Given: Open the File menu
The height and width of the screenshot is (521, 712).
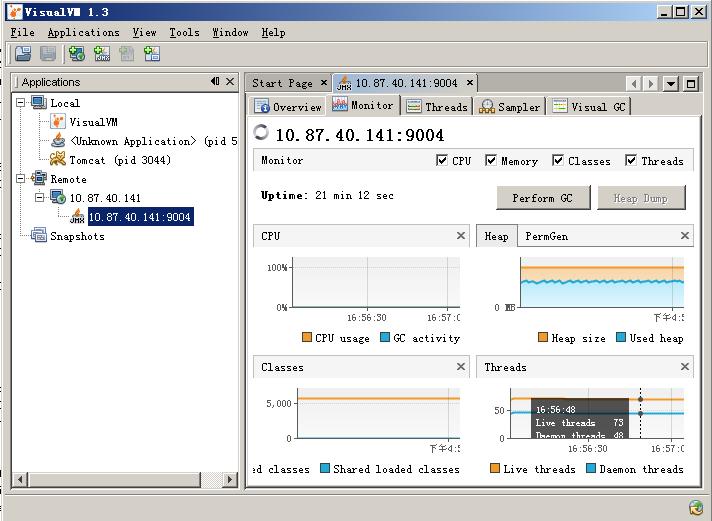Looking at the screenshot, I should click(22, 33).
